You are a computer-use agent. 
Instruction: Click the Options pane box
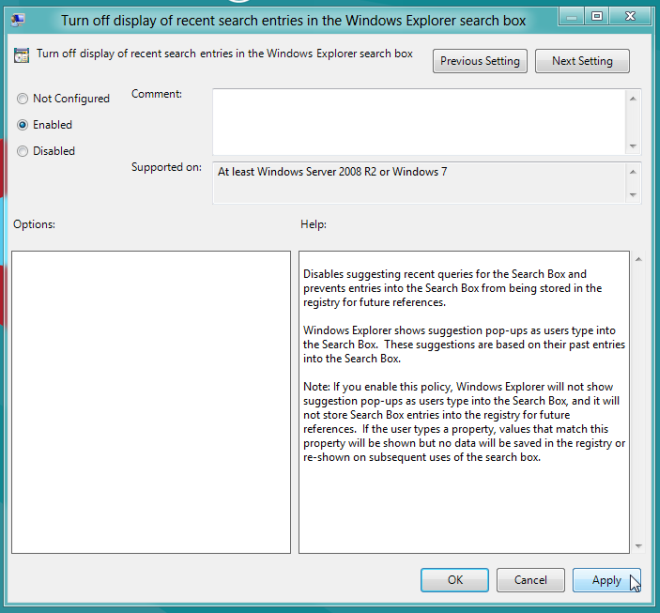[x=151, y=402]
